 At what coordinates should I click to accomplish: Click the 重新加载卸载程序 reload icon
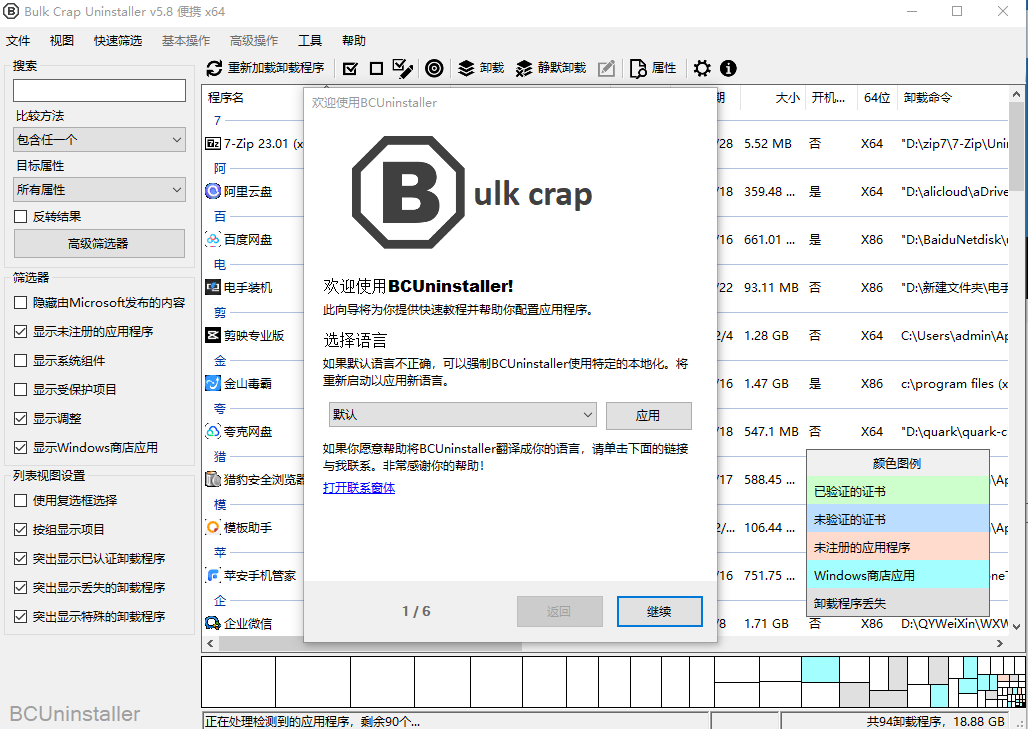click(x=214, y=68)
